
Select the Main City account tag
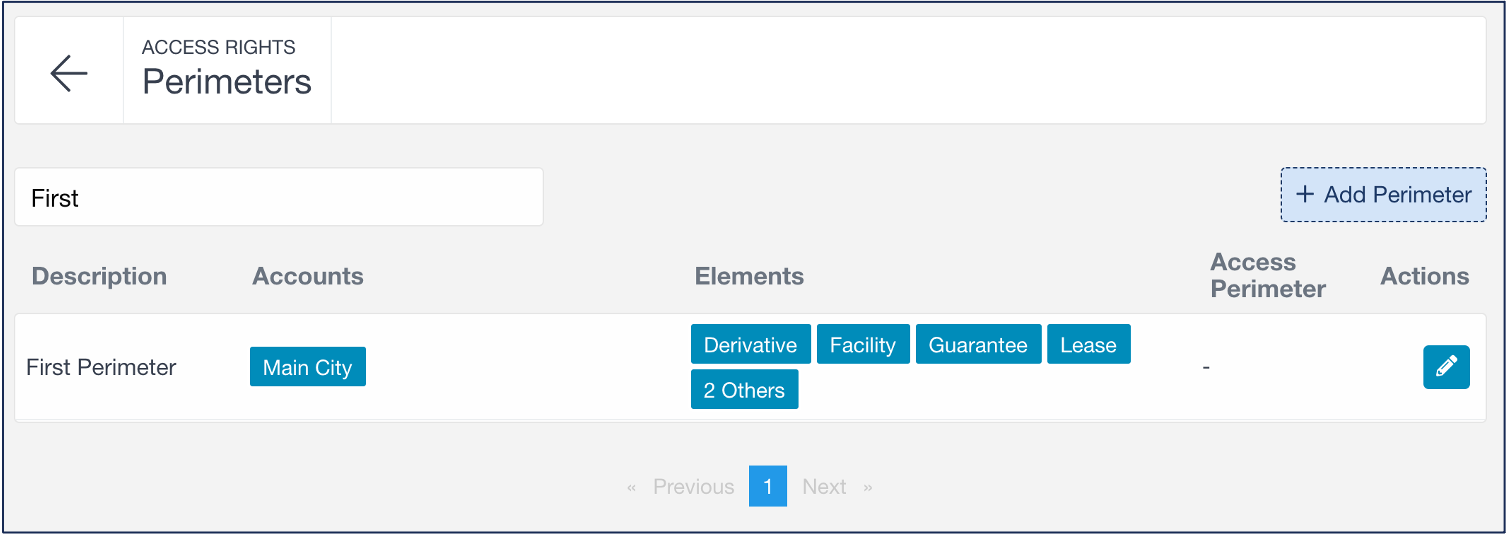[x=307, y=367]
